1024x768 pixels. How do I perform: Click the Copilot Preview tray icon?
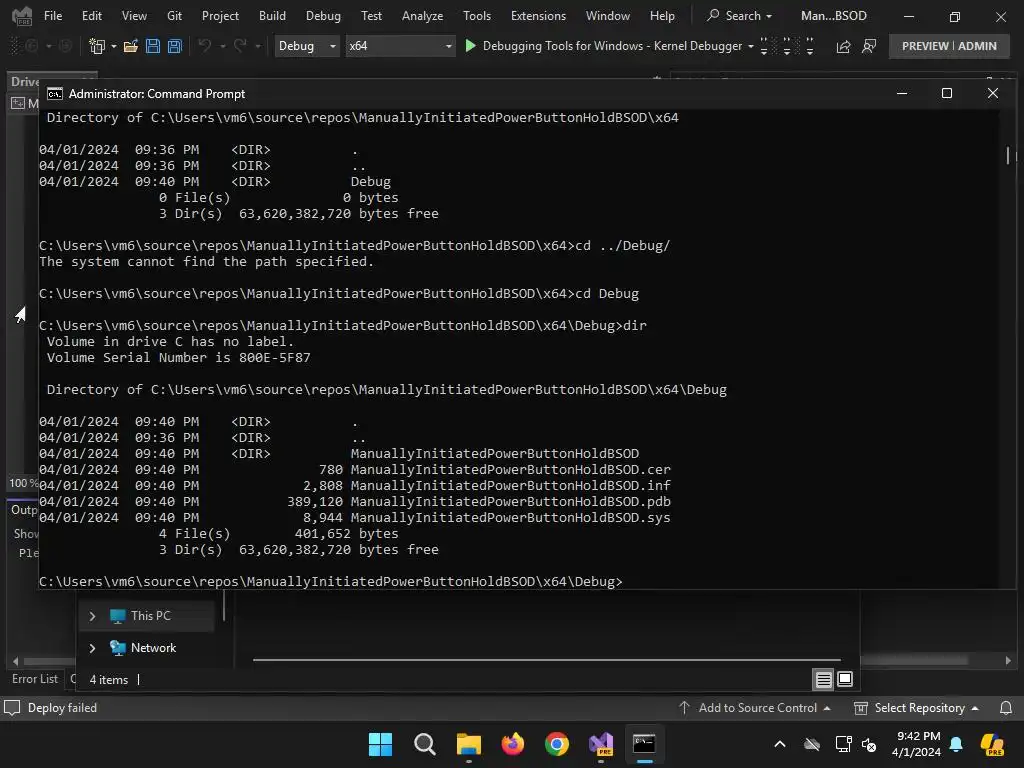tap(992, 744)
